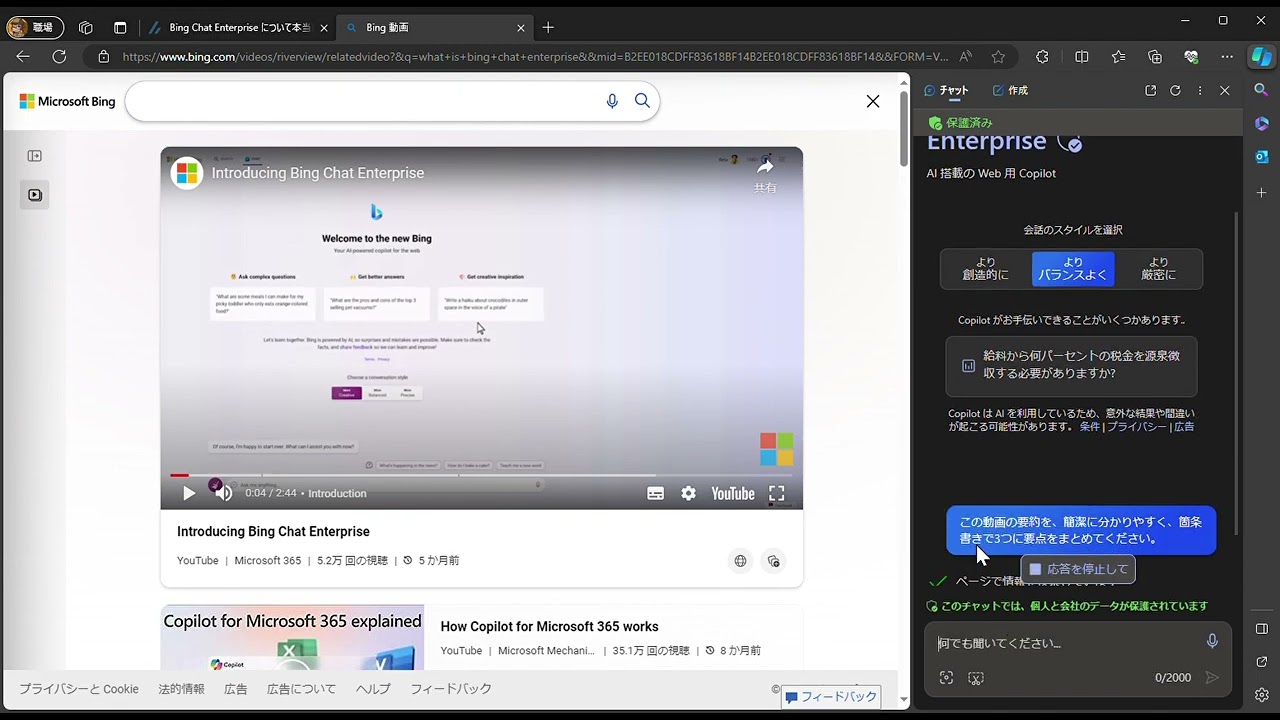This screenshot has width=1280, height=720.
Task: Open プライバシーと Cookie footer link
Action: (x=79, y=689)
